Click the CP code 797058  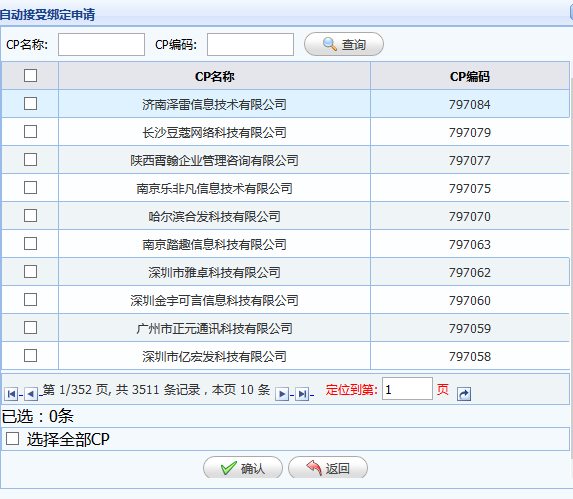(470, 356)
